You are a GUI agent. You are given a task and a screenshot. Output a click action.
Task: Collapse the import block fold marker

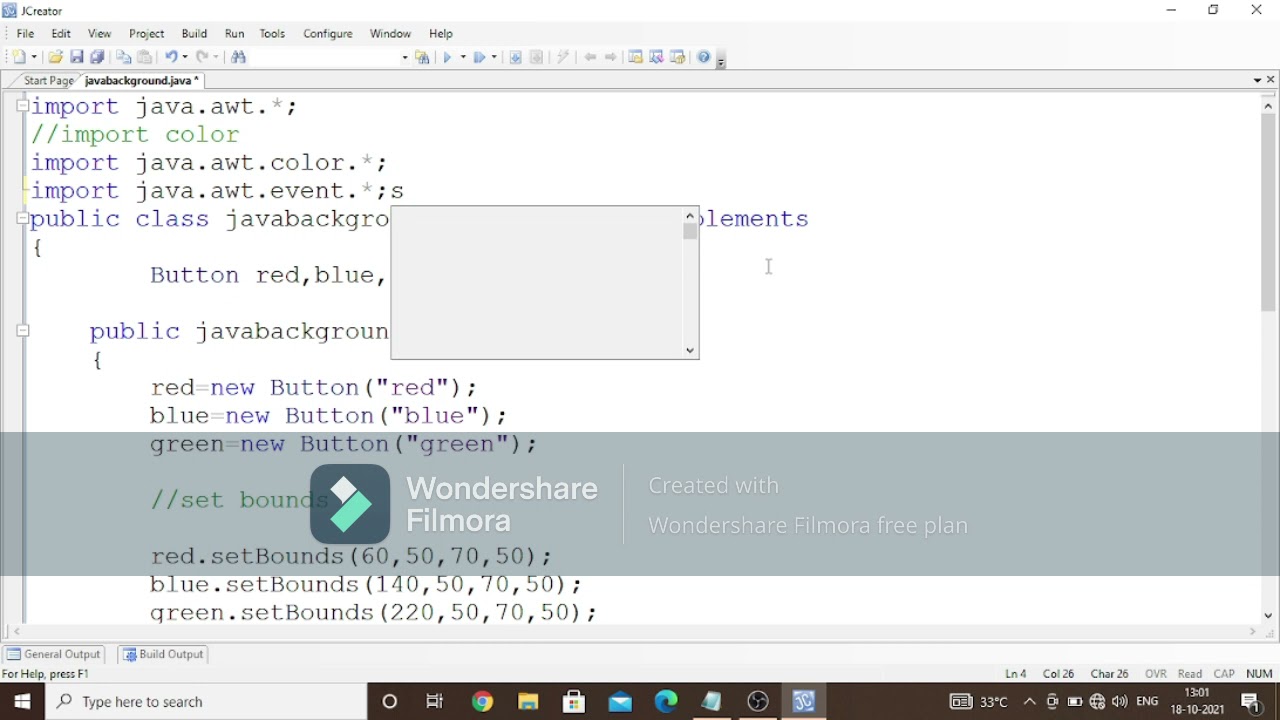(22, 105)
